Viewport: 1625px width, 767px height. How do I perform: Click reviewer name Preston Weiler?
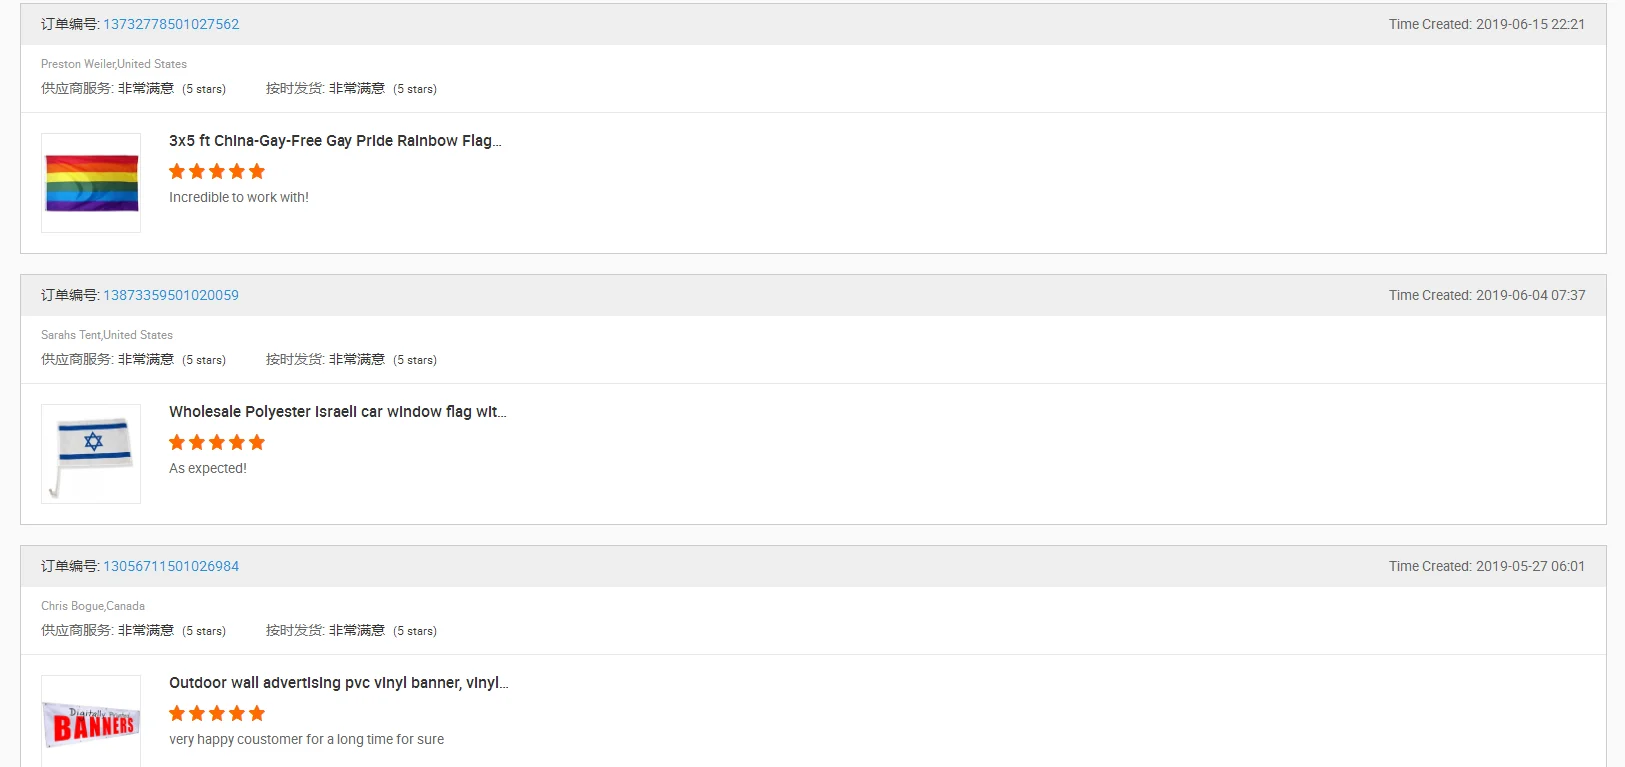(78, 64)
